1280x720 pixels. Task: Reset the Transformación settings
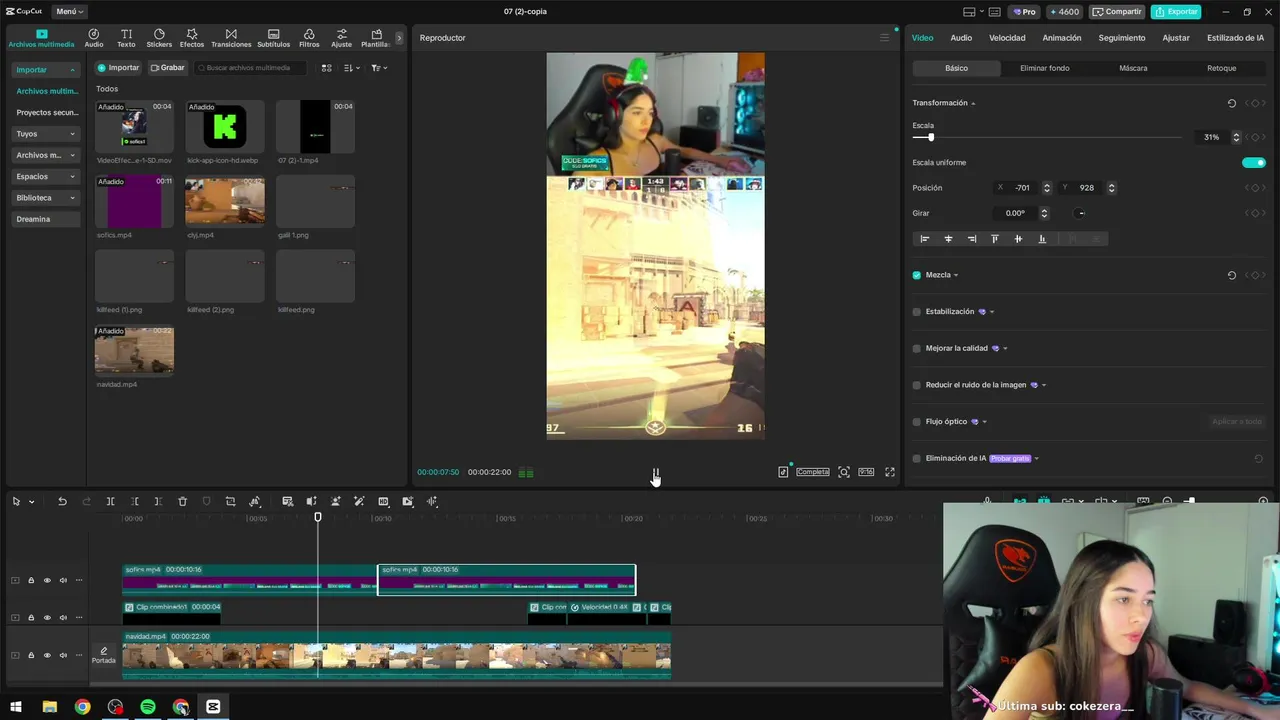(x=1231, y=103)
